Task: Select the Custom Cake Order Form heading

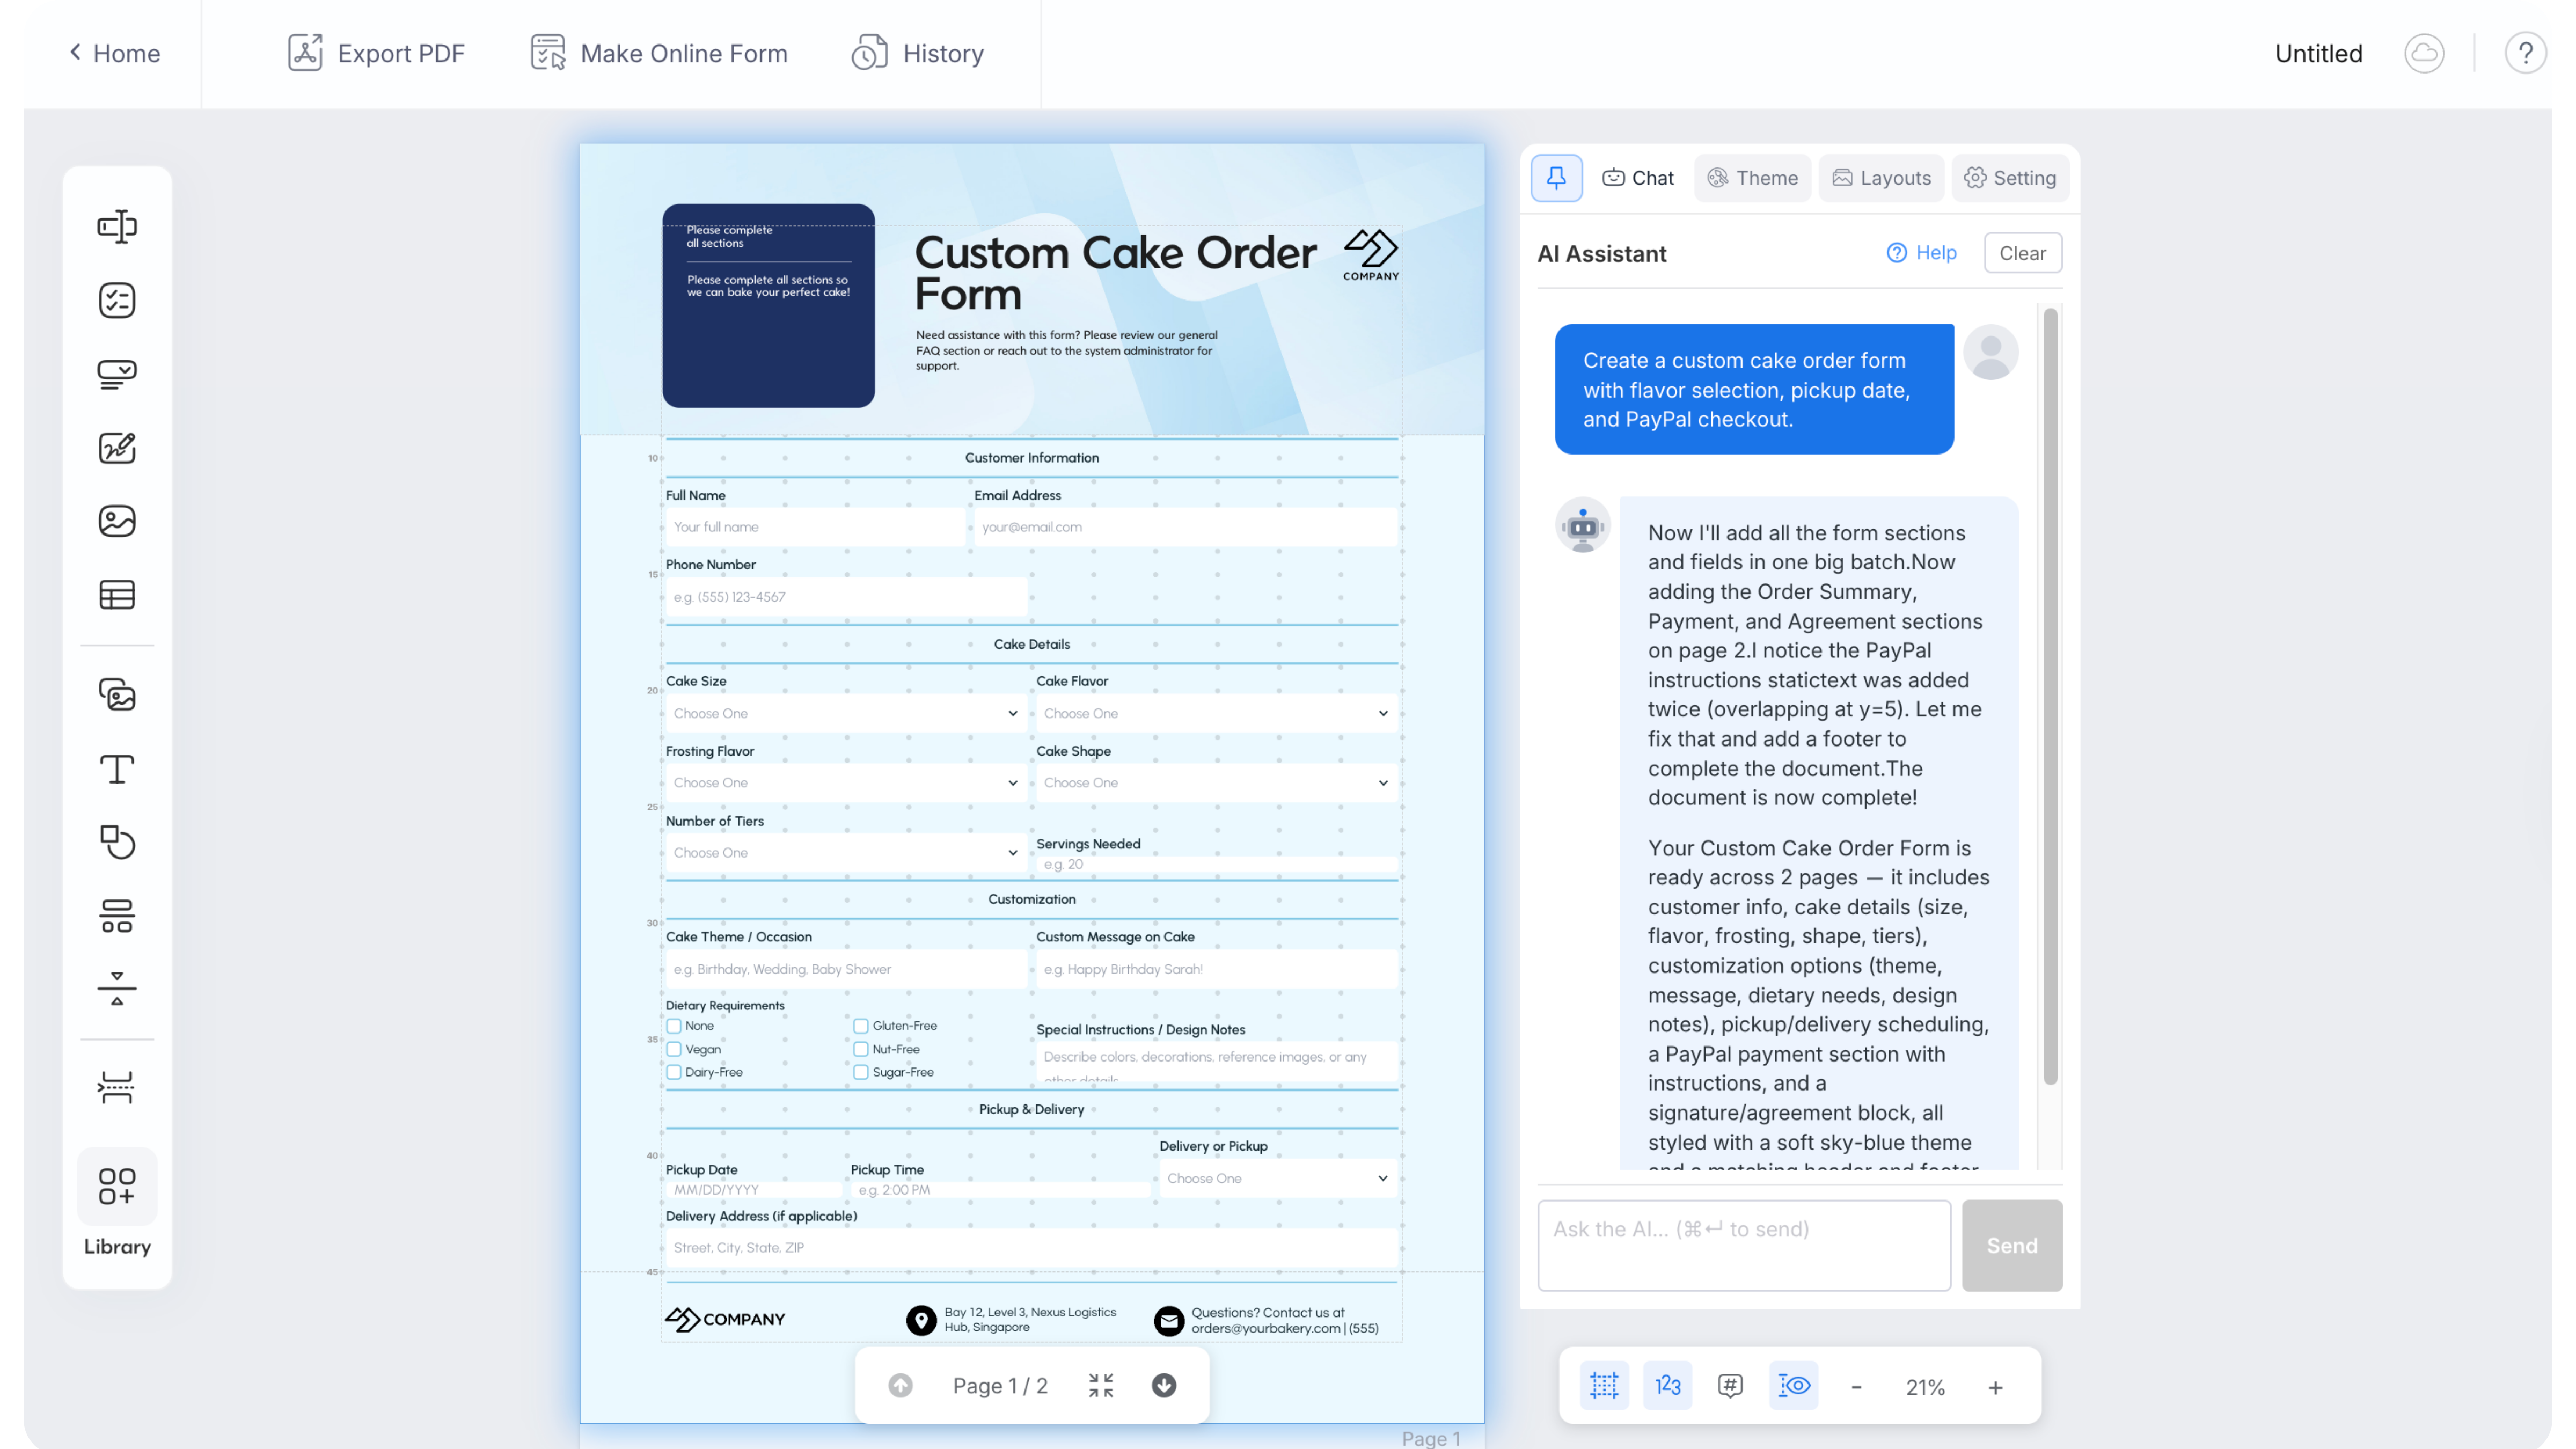Action: coord(1115,273)
